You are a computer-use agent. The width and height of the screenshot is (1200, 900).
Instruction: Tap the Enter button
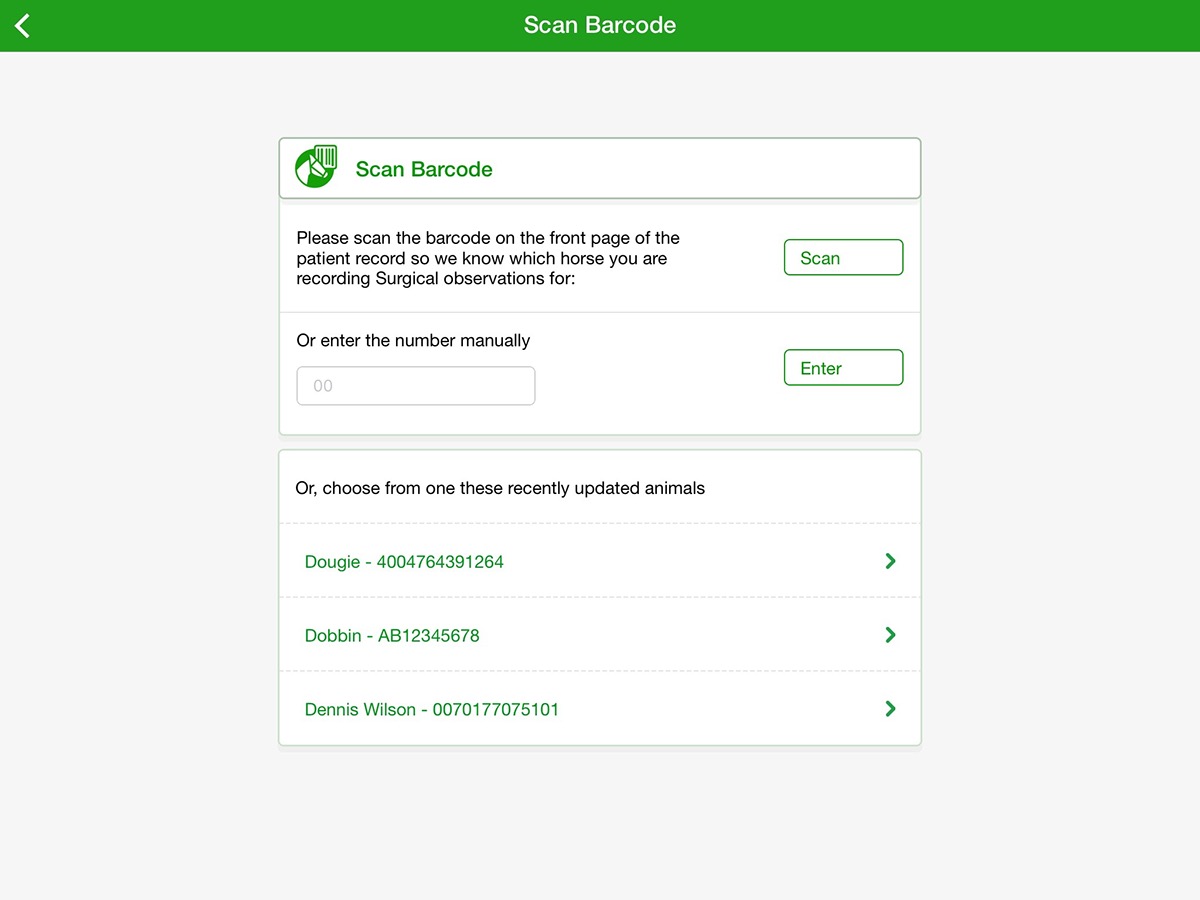tap(843, 368)
